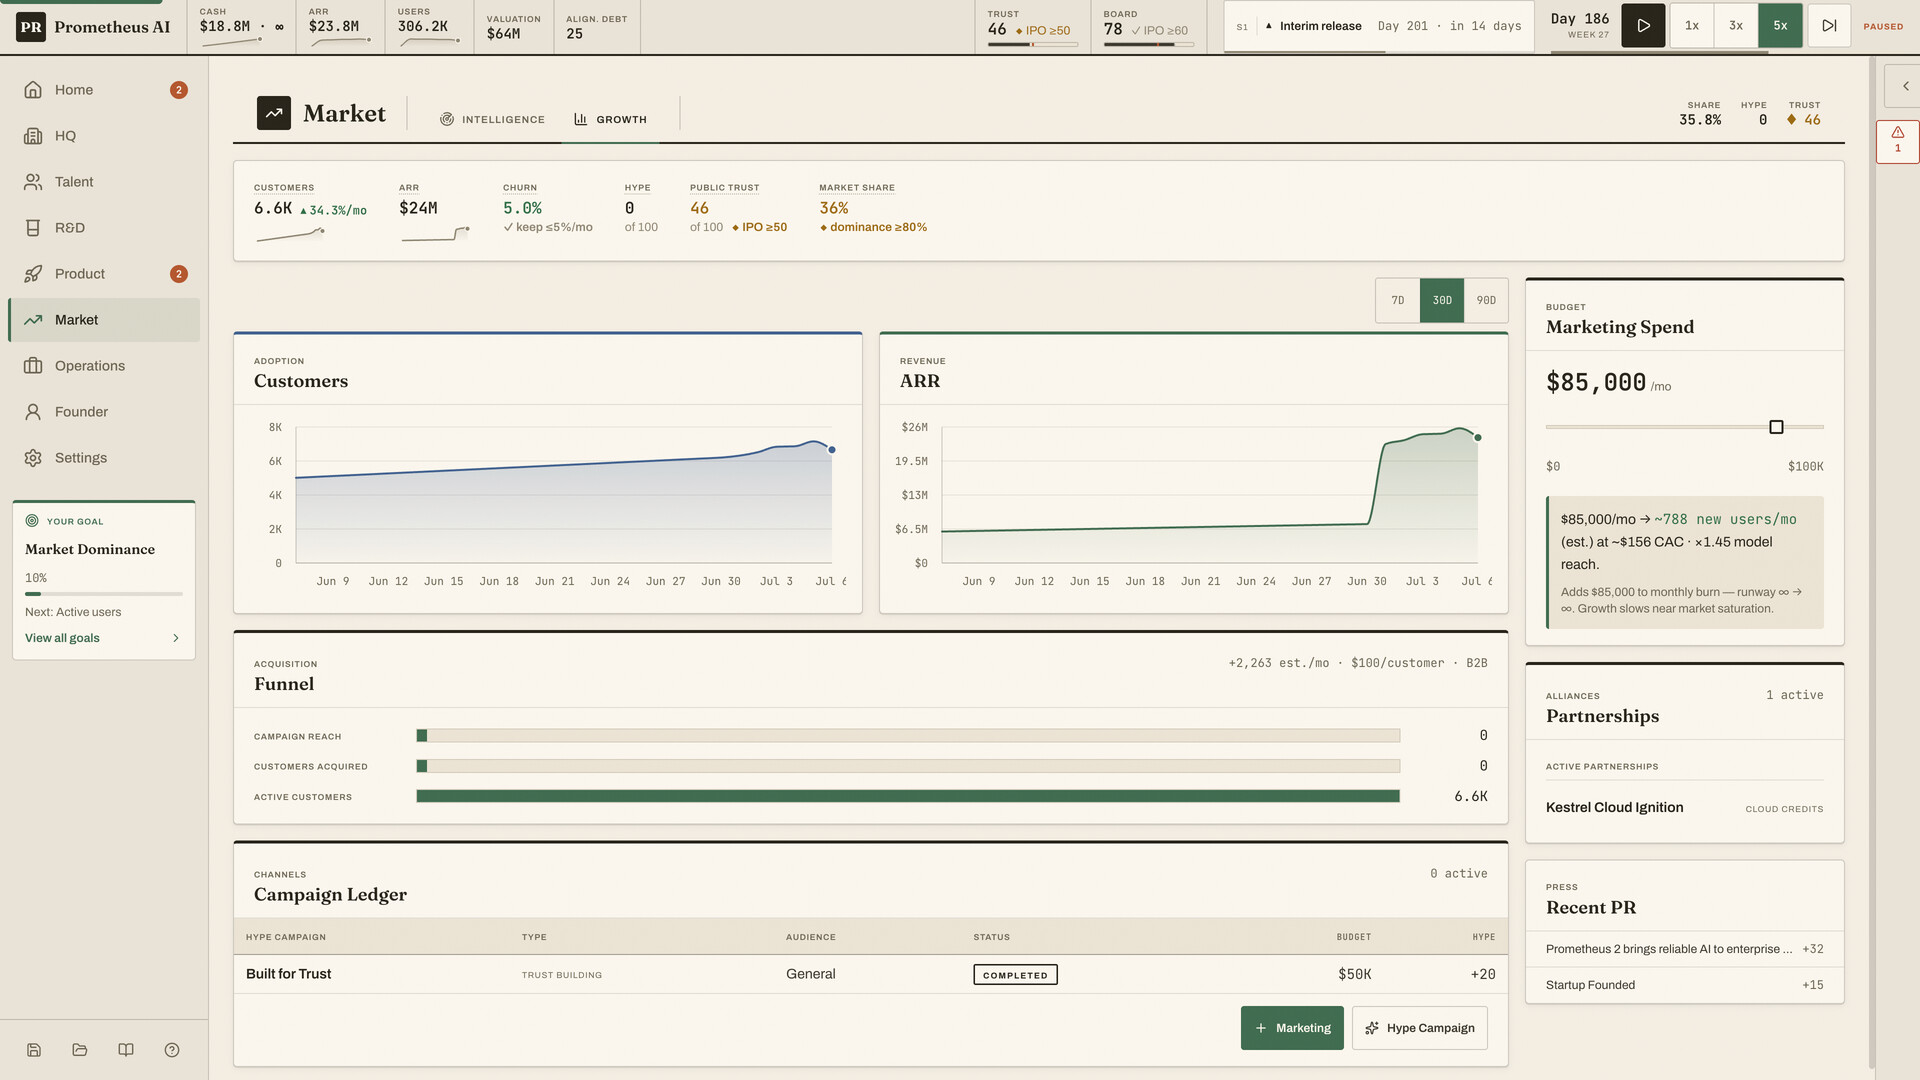Select the 7D chart range

click(x=1398, y=300)
